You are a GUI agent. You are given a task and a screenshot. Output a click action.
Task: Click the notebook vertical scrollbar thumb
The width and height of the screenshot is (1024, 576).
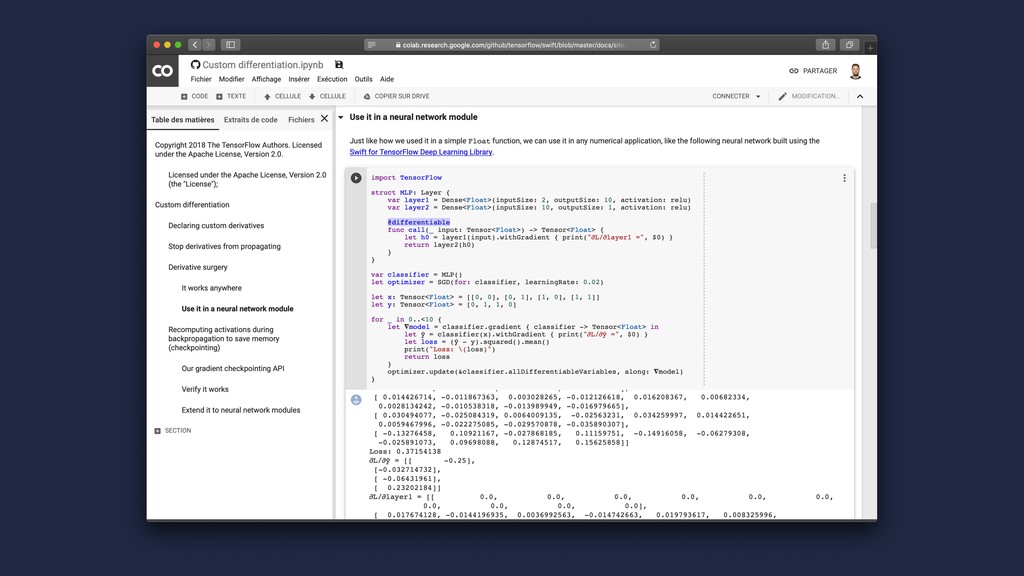873,225
